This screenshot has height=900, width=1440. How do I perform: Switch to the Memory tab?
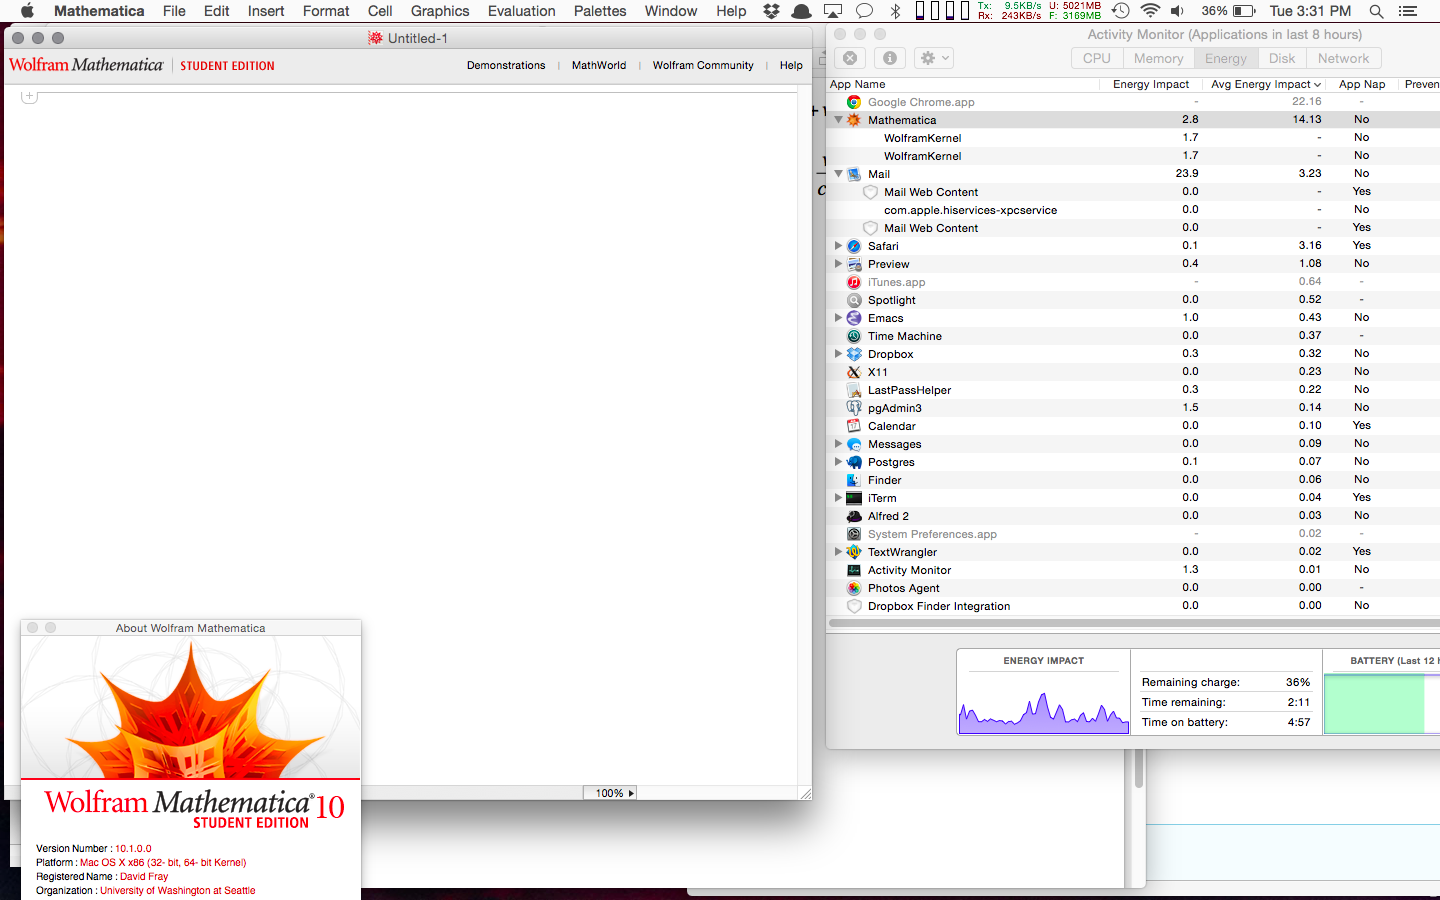pos(1158,58)
